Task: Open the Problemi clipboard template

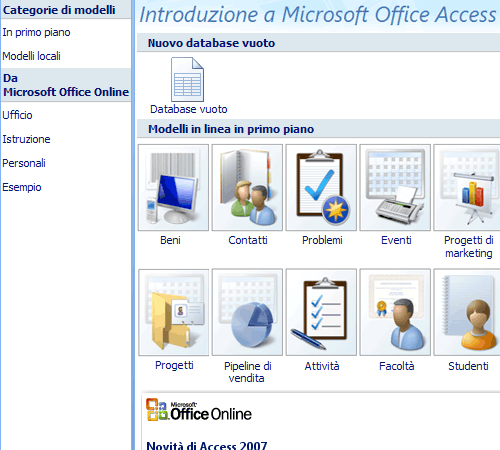Action: click(x=321, y=187)
